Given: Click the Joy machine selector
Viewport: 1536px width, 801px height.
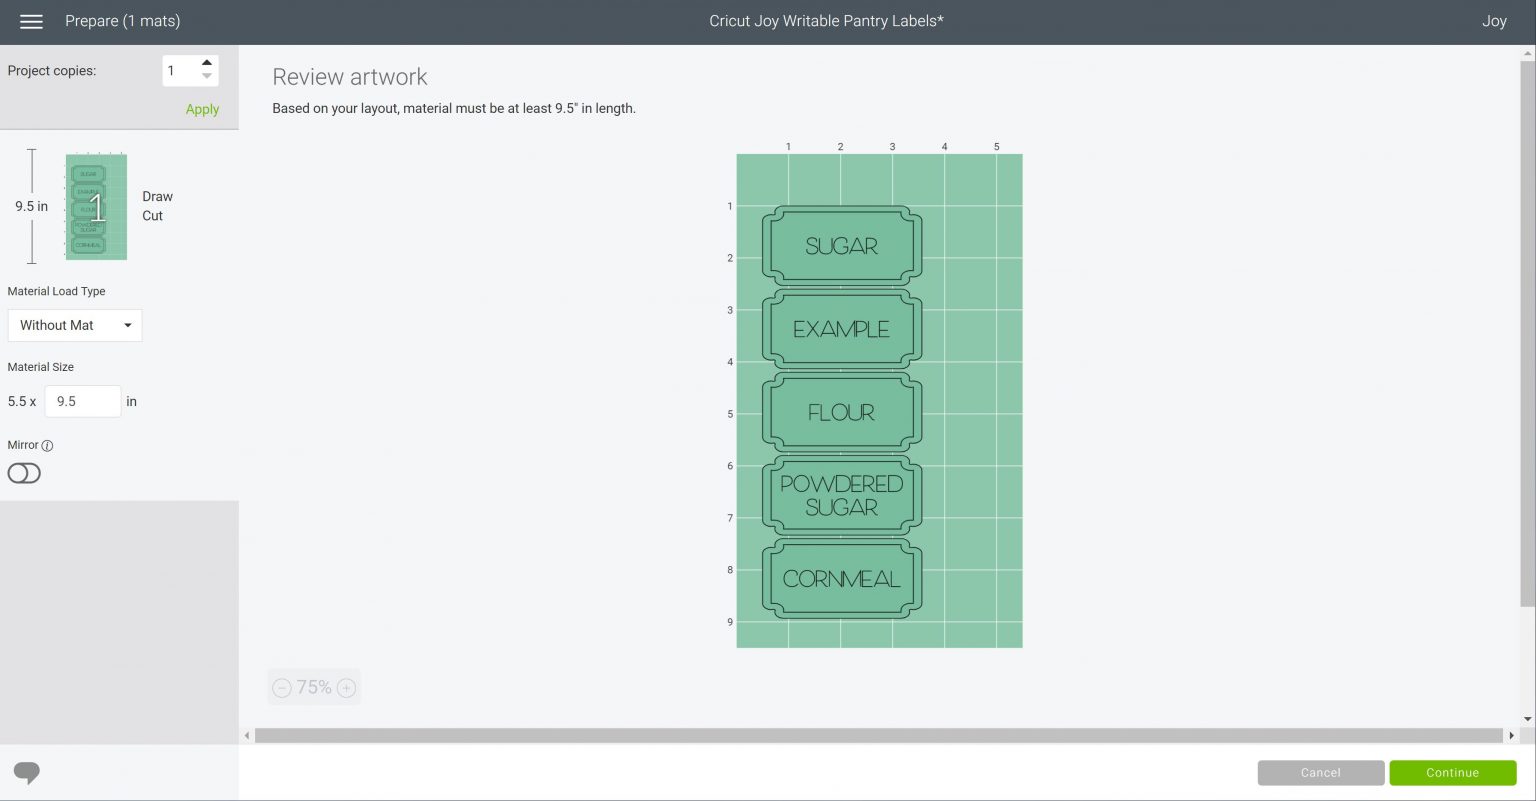Looking at the screenshot, I should click(x=1494, y=22).
